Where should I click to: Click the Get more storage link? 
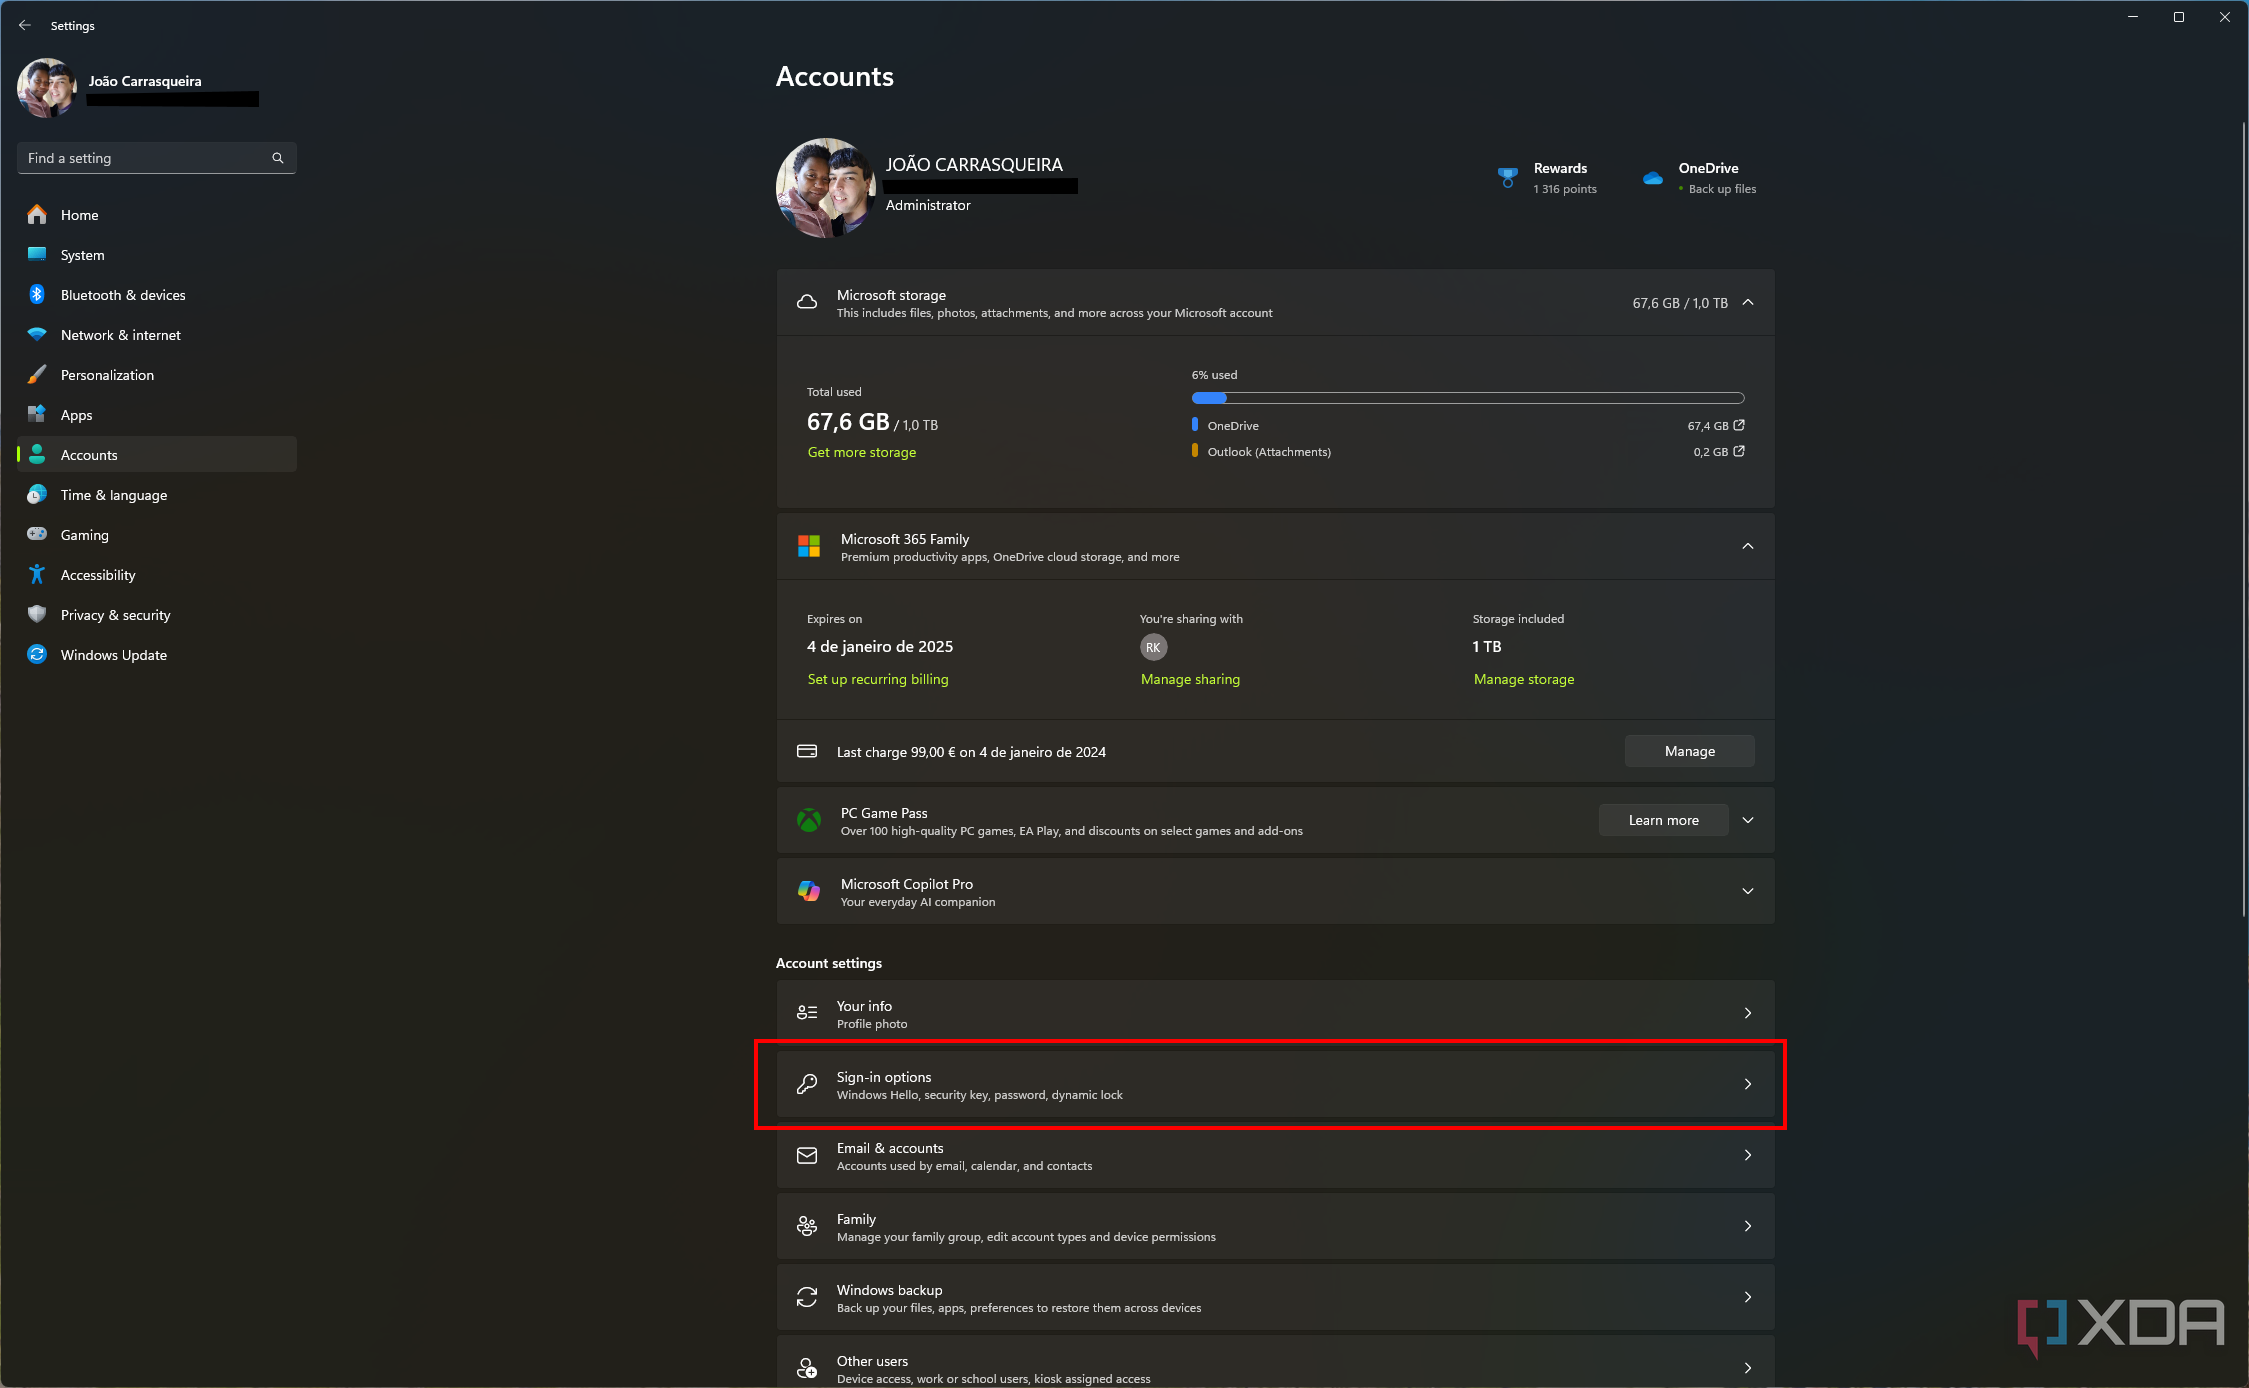(x=862, y=452)
